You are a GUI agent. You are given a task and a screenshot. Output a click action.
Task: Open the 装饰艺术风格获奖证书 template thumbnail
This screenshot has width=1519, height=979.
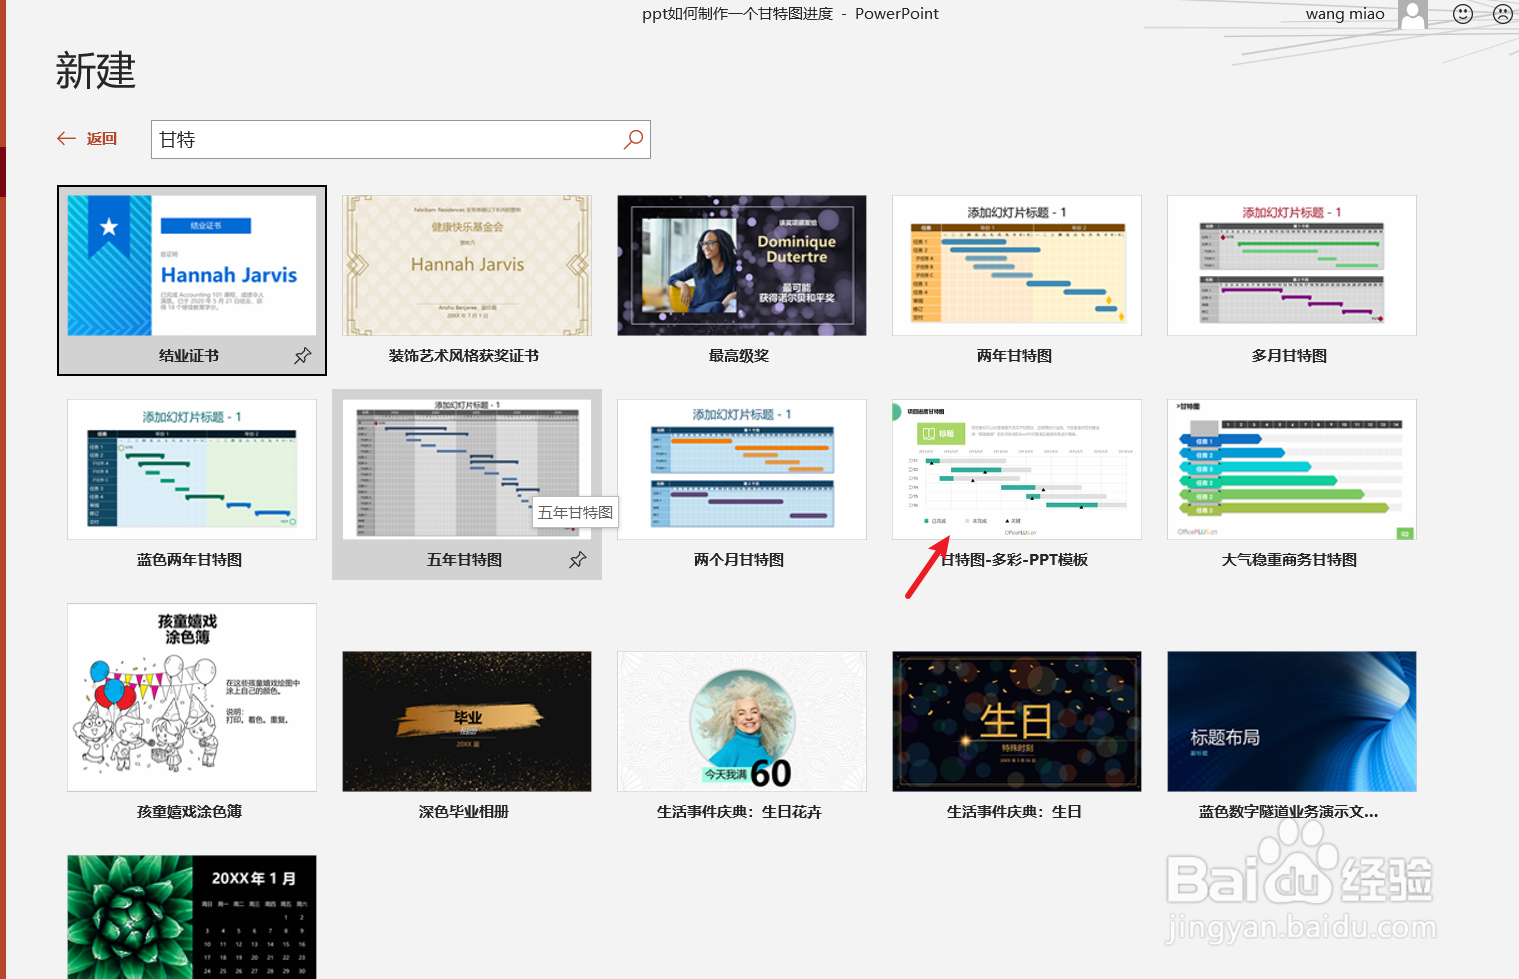467,265
